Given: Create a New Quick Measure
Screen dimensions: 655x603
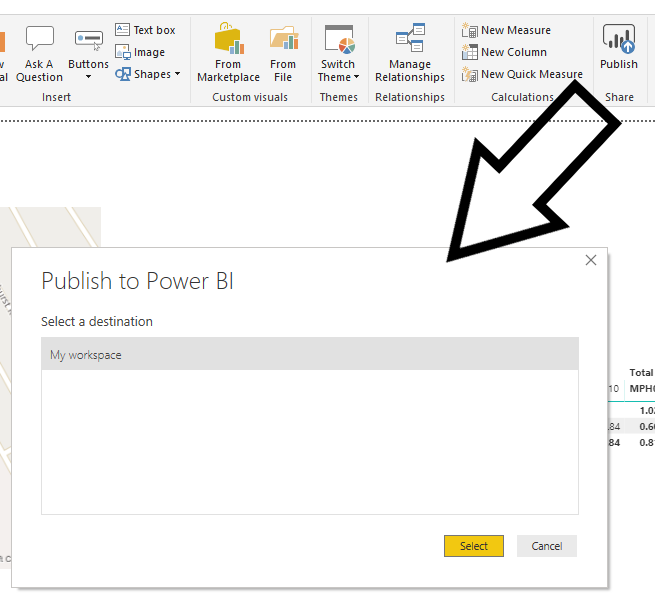Looking at the screenshot, I should click(522, 74).
